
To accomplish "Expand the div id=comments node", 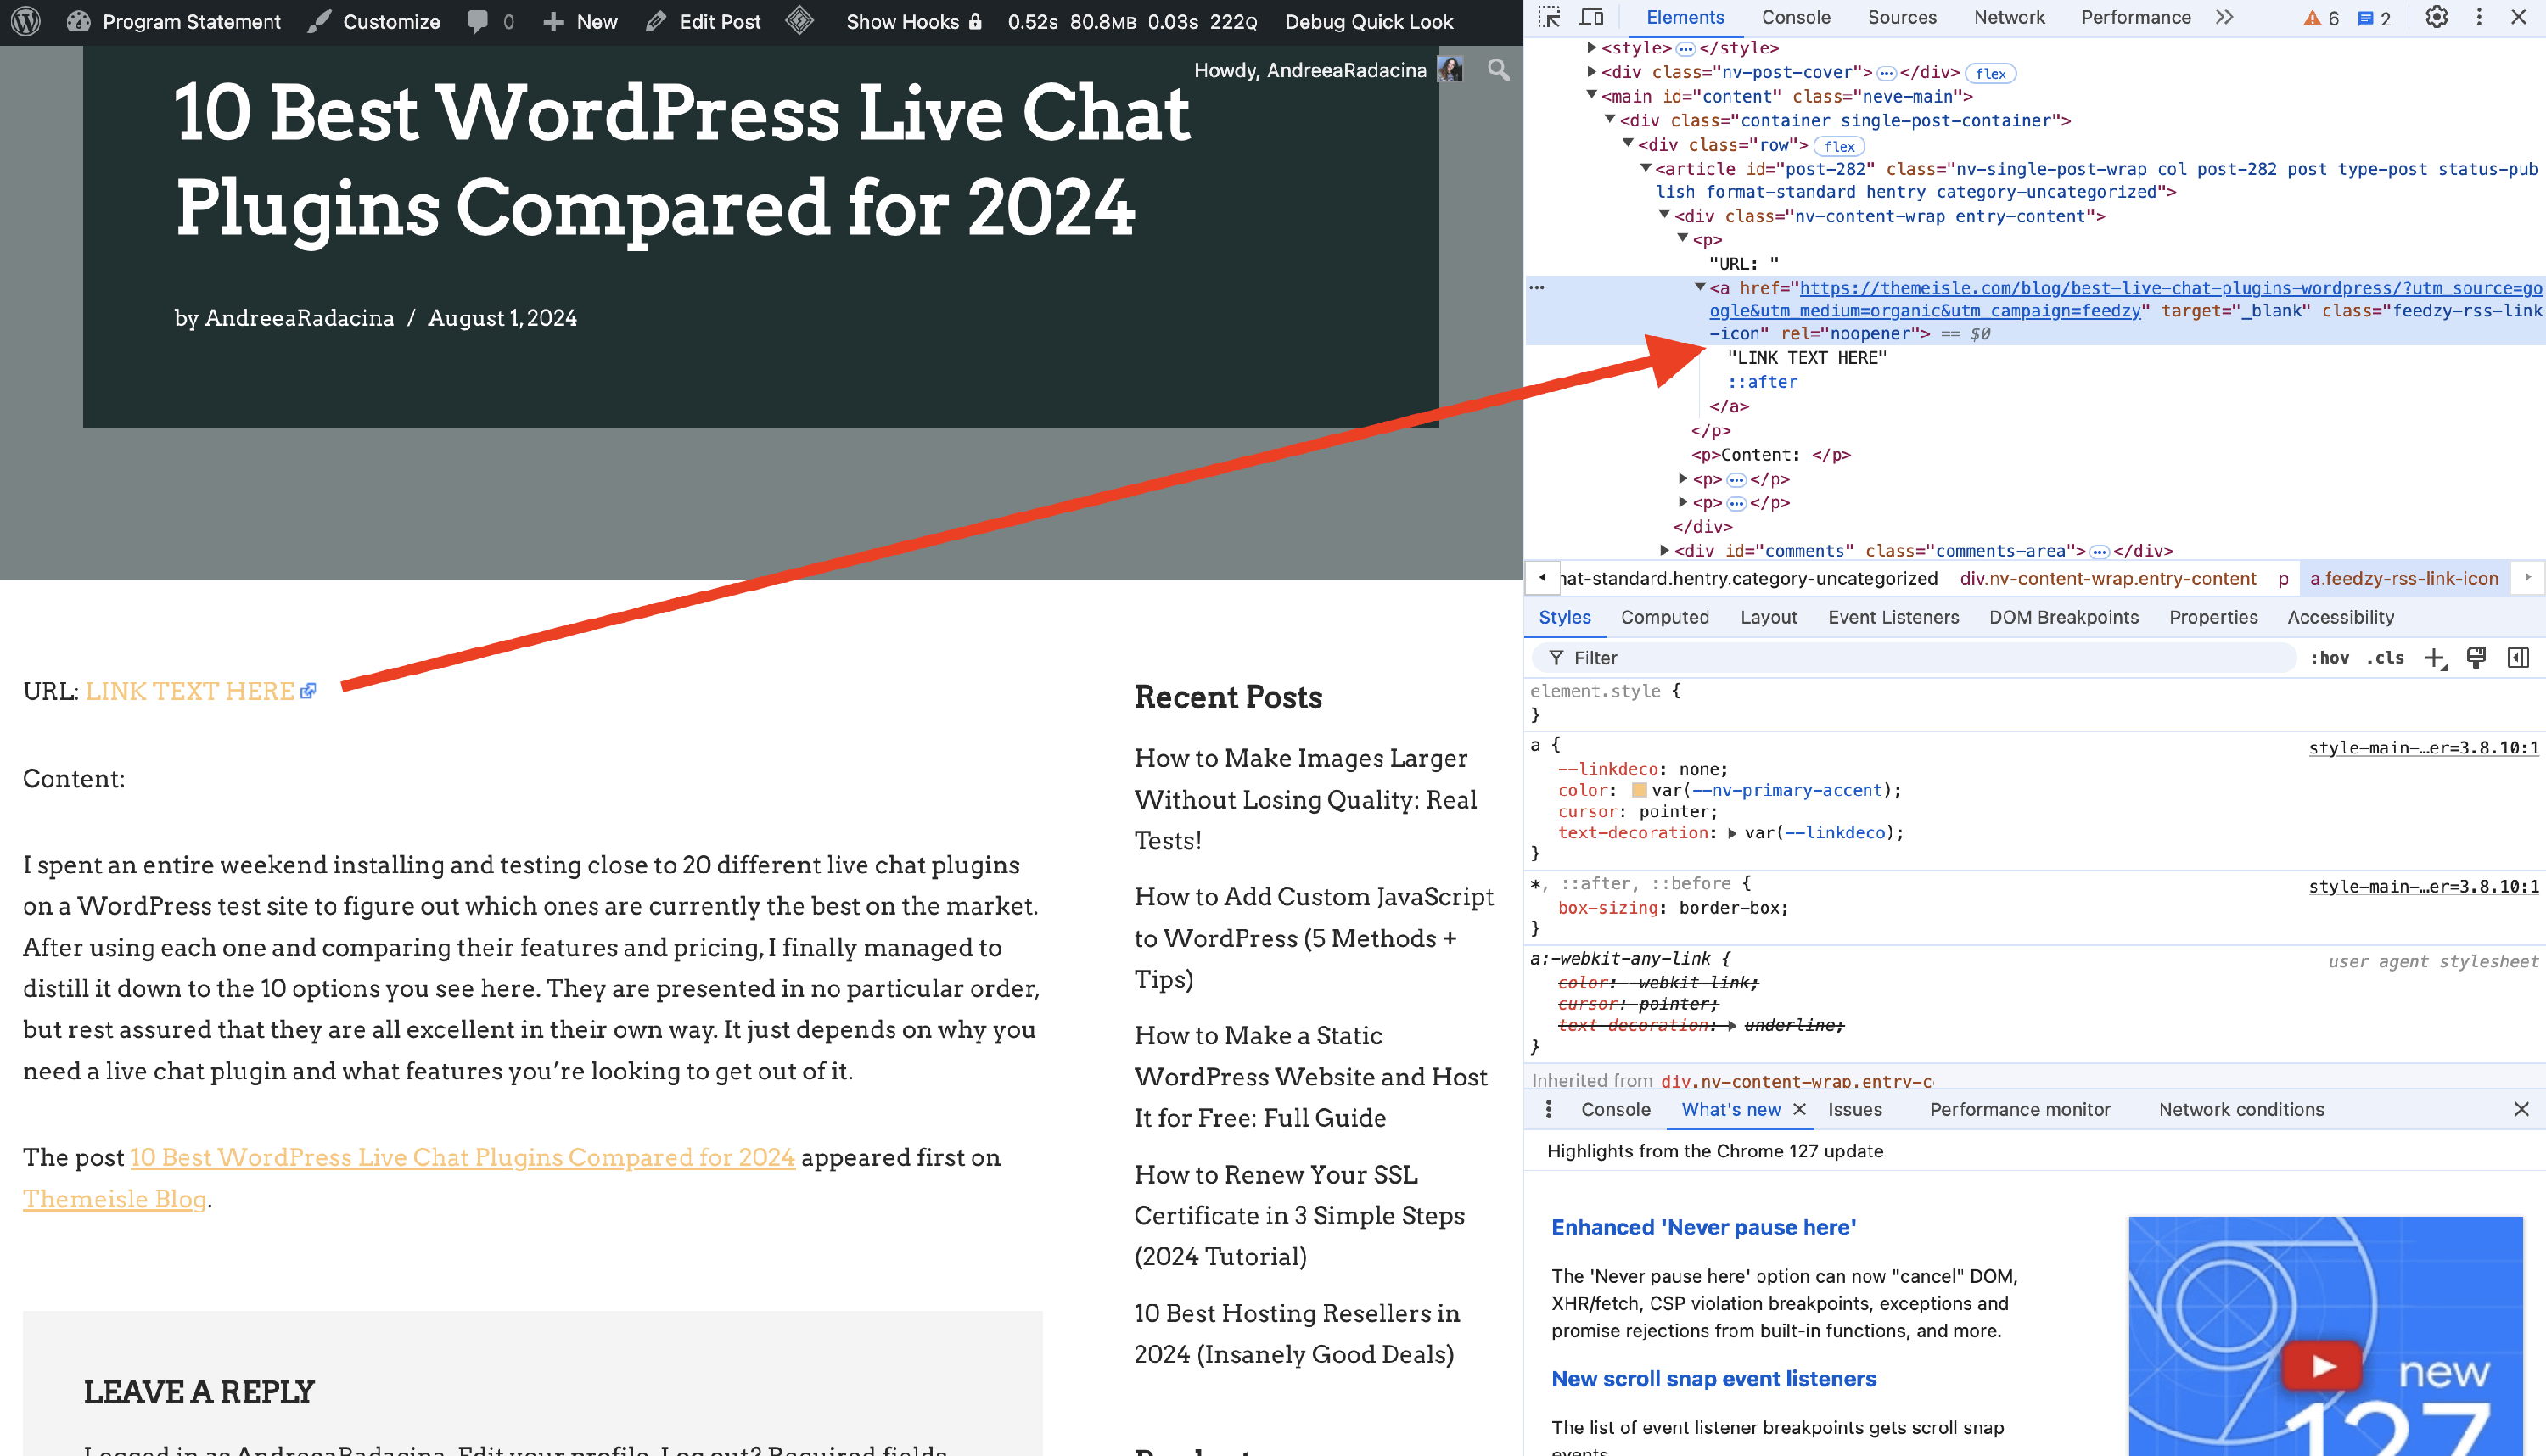I will [1664, 550].
